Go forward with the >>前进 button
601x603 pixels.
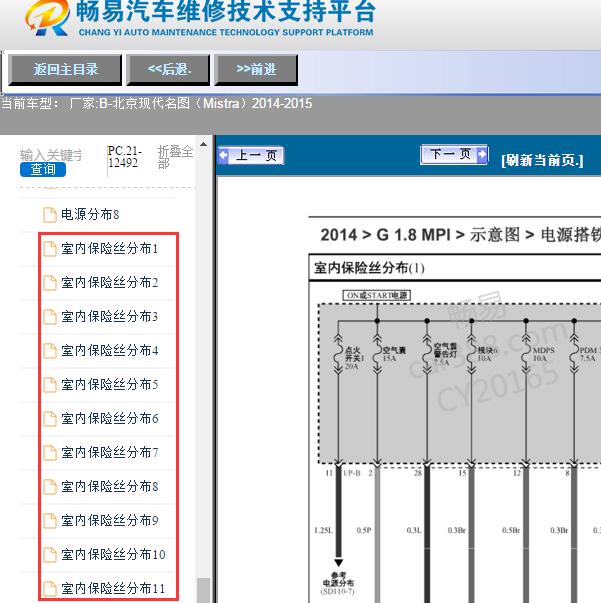tap(256, 70)
